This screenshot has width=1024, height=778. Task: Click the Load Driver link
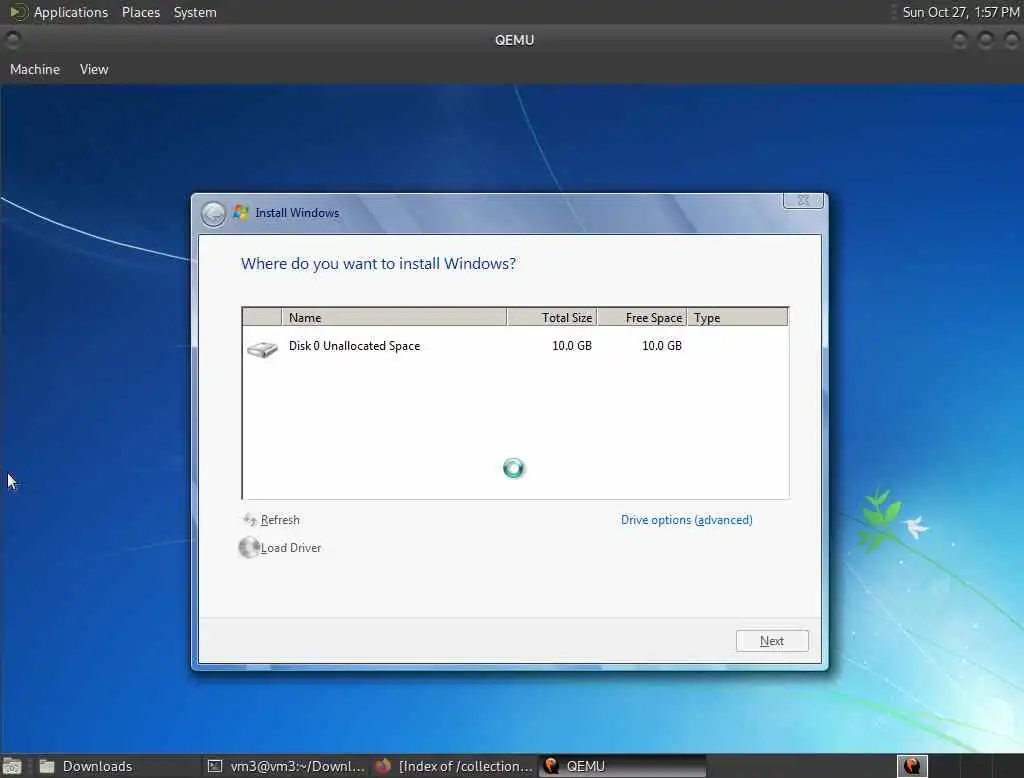[x=291, y=548]
